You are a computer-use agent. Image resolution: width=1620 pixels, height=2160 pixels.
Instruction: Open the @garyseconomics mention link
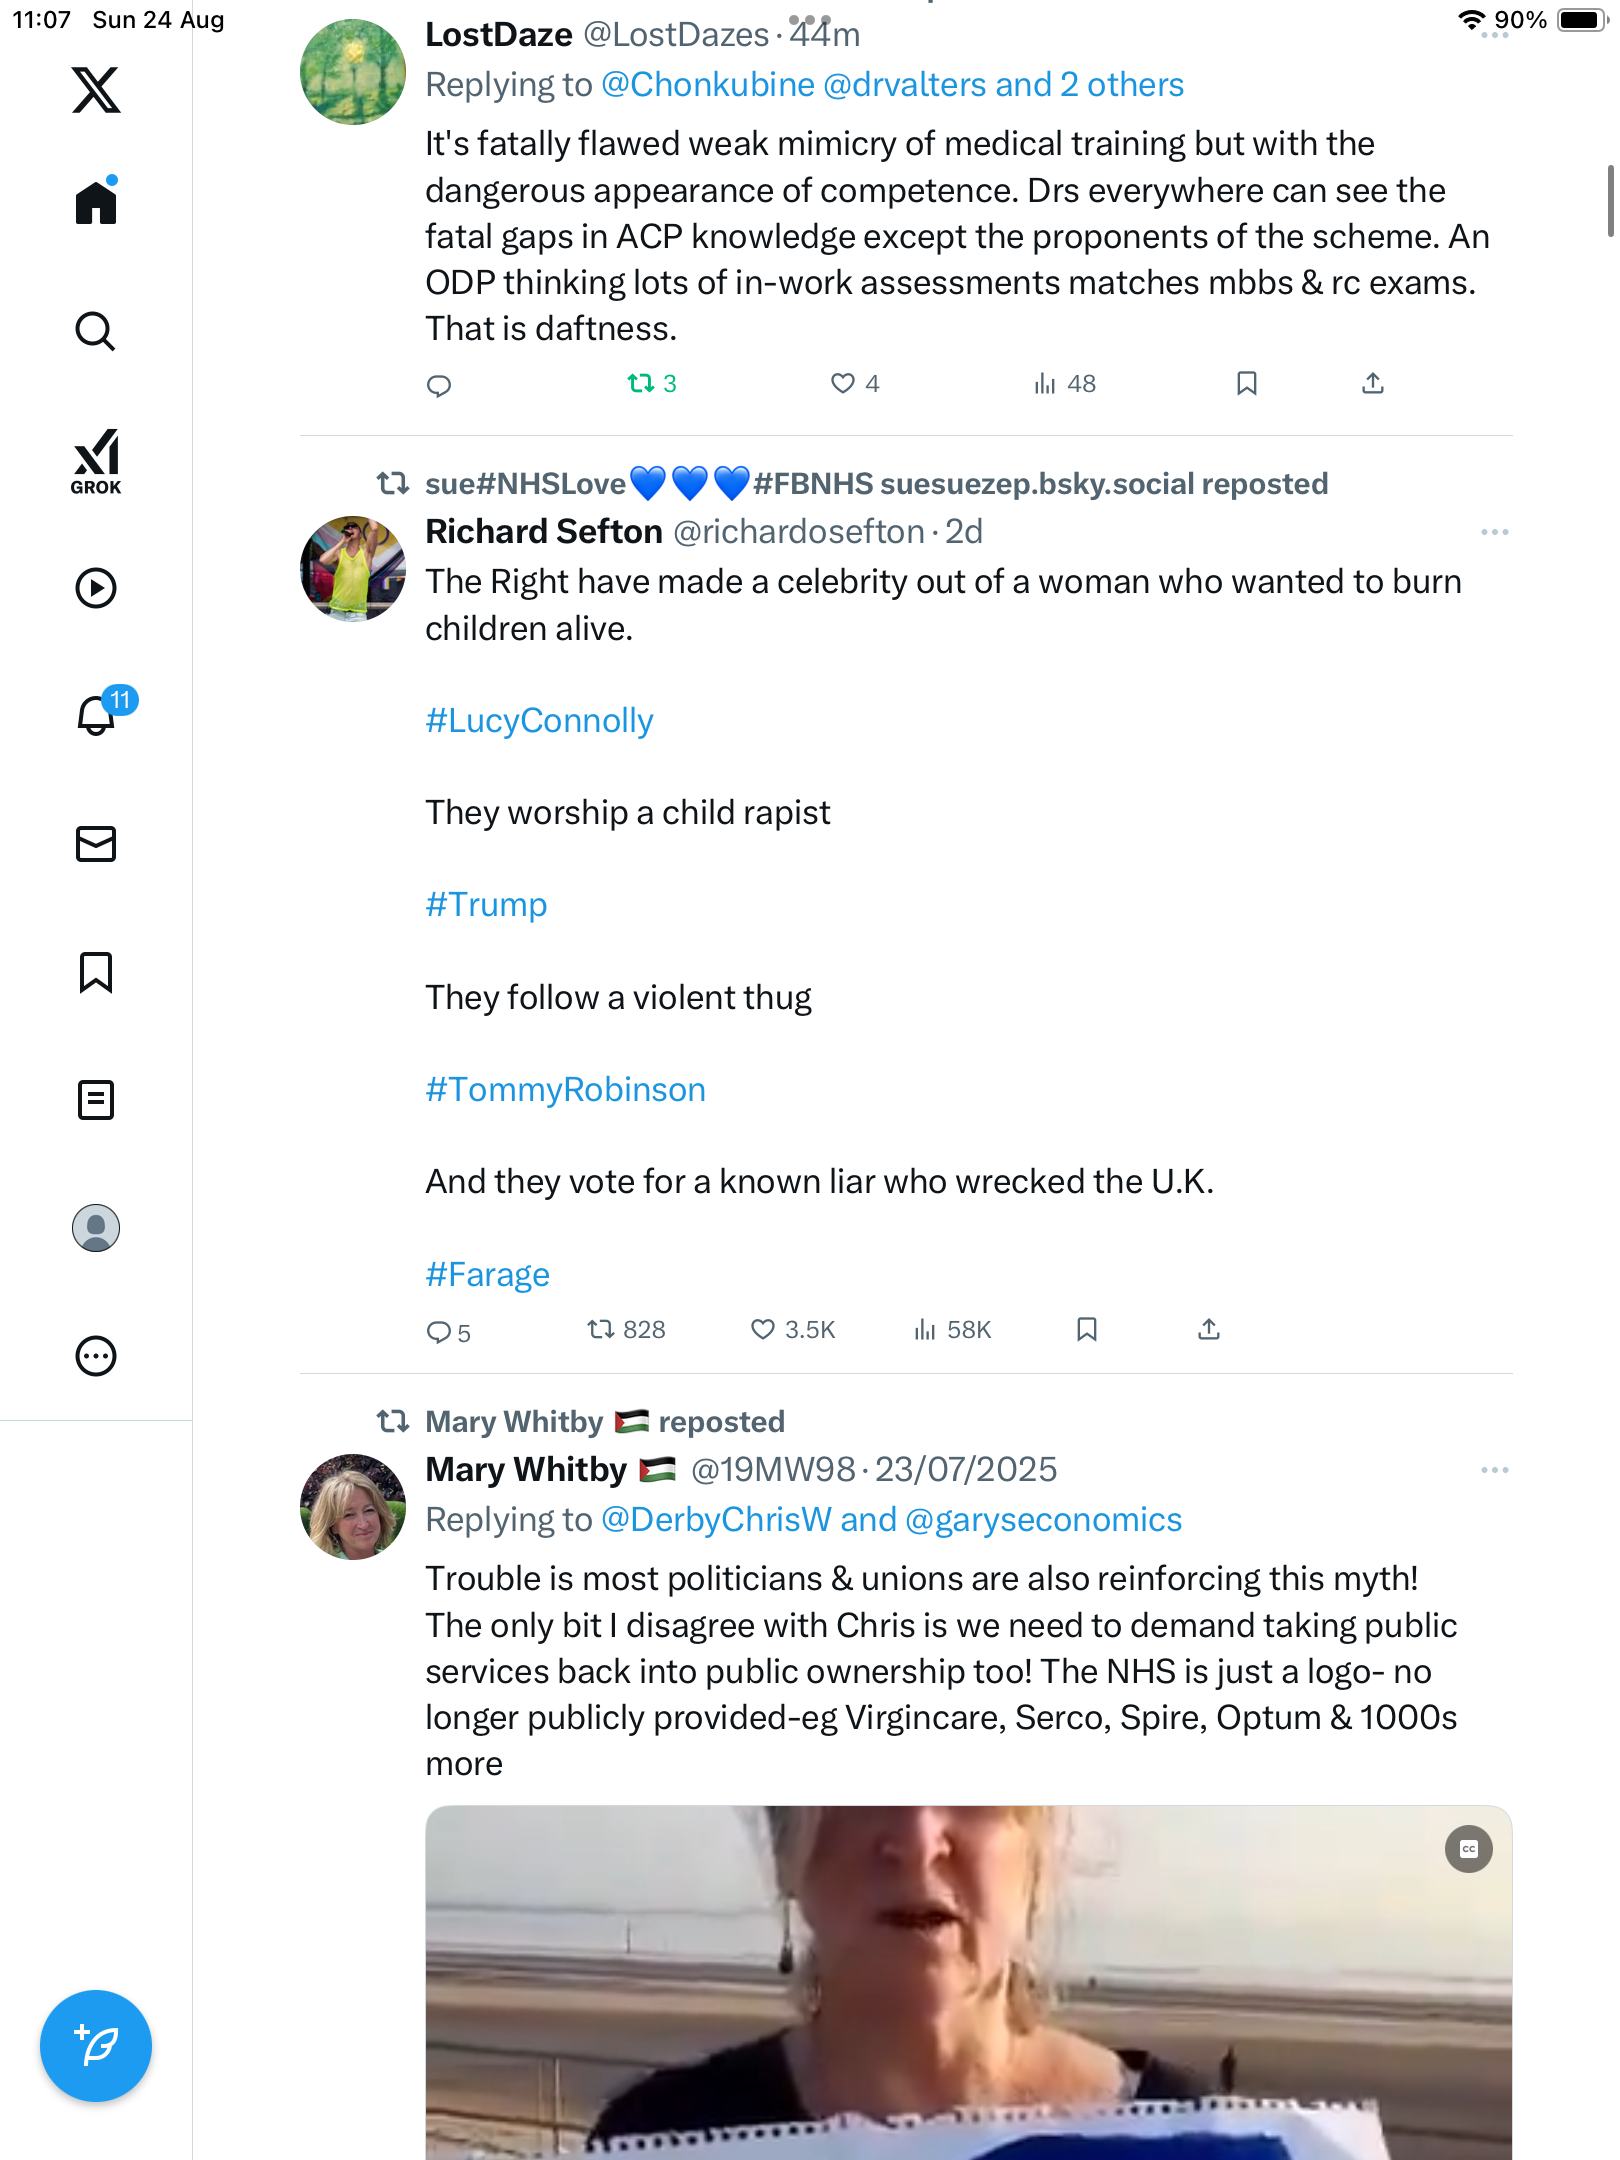click(x=1043, y=1520)
